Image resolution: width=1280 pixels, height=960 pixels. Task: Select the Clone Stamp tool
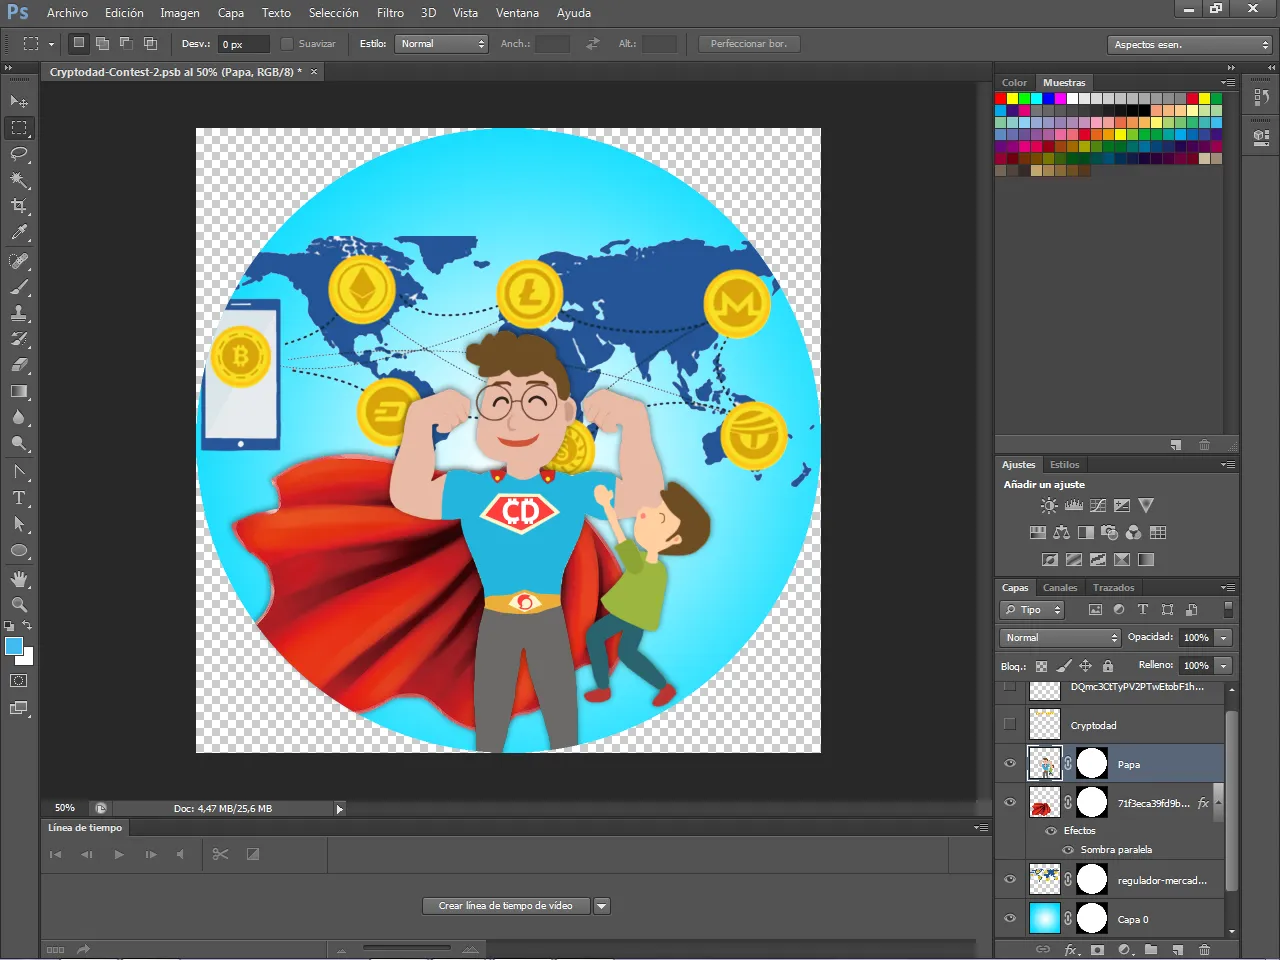coord(19,313)
